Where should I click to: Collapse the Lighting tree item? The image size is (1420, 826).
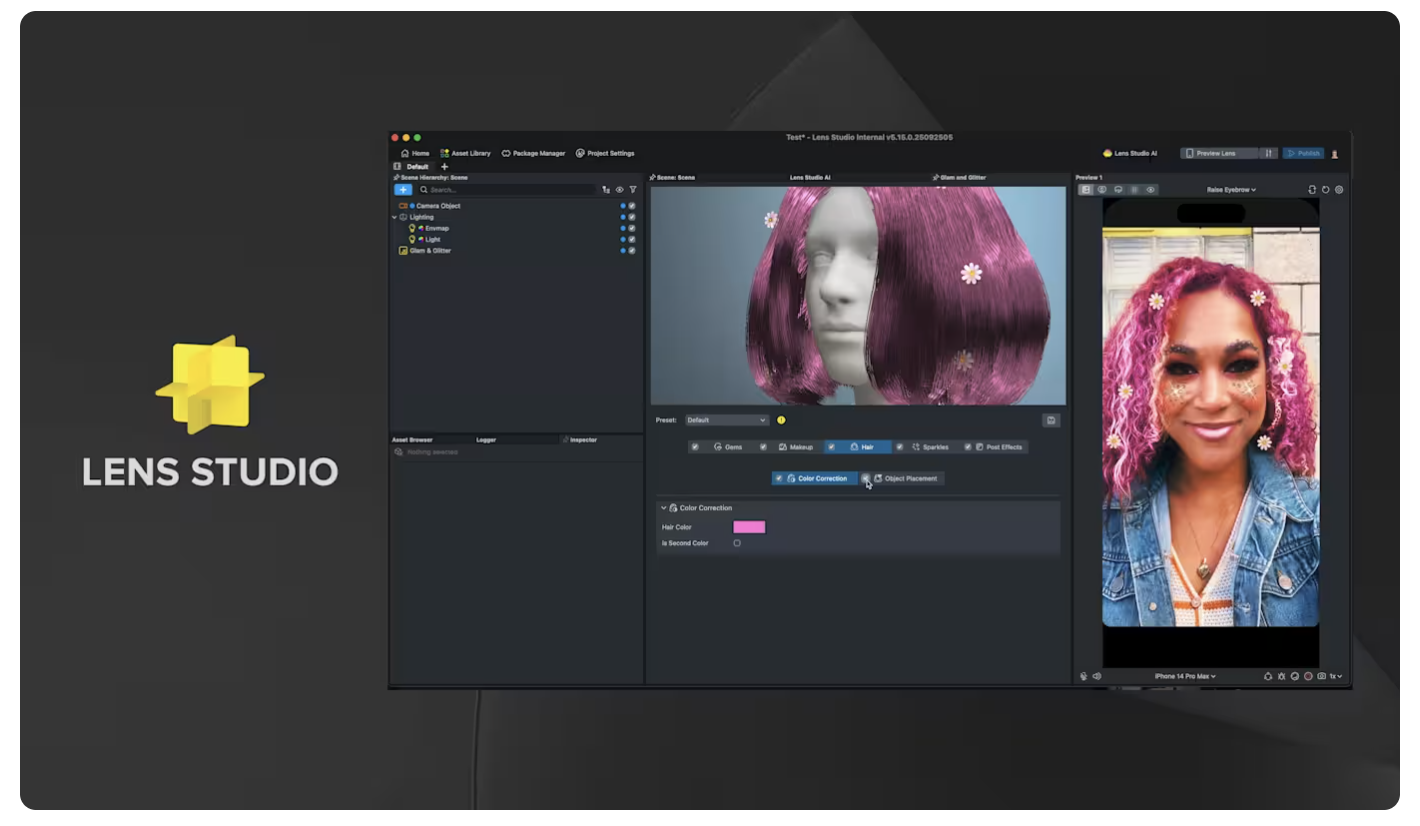point(394,217)
